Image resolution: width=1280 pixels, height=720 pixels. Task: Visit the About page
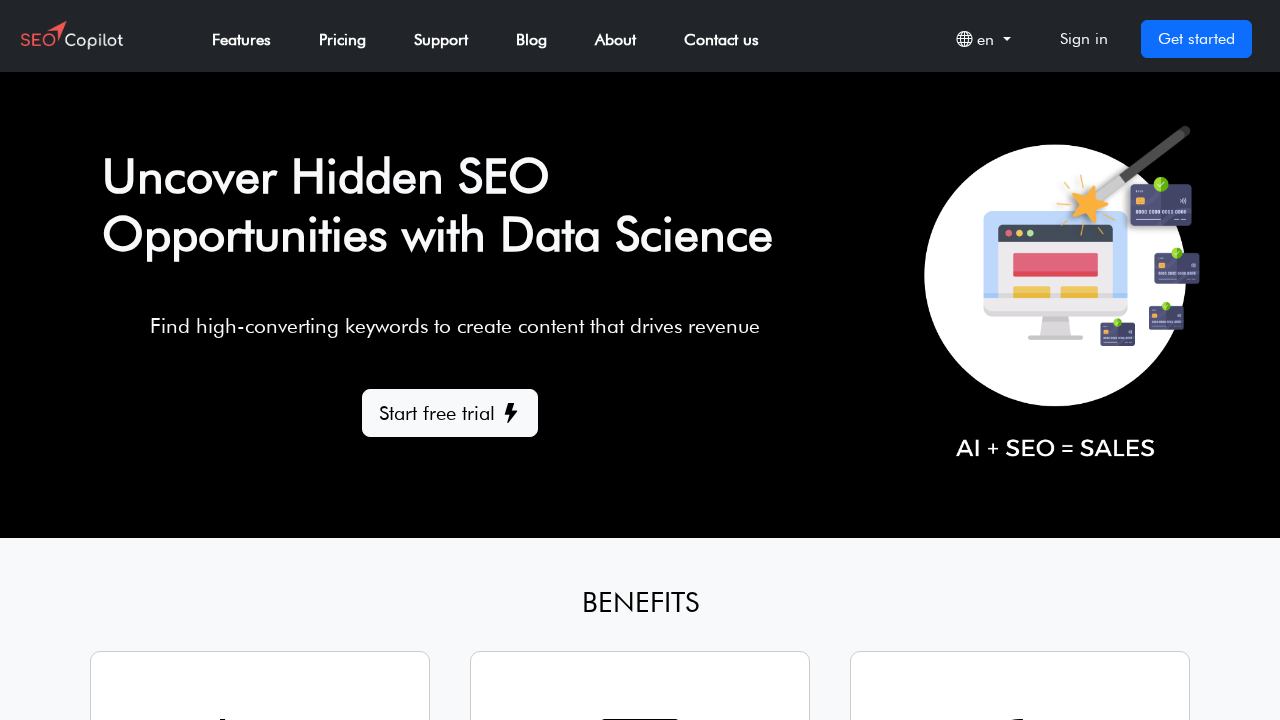tap(615, 39)
